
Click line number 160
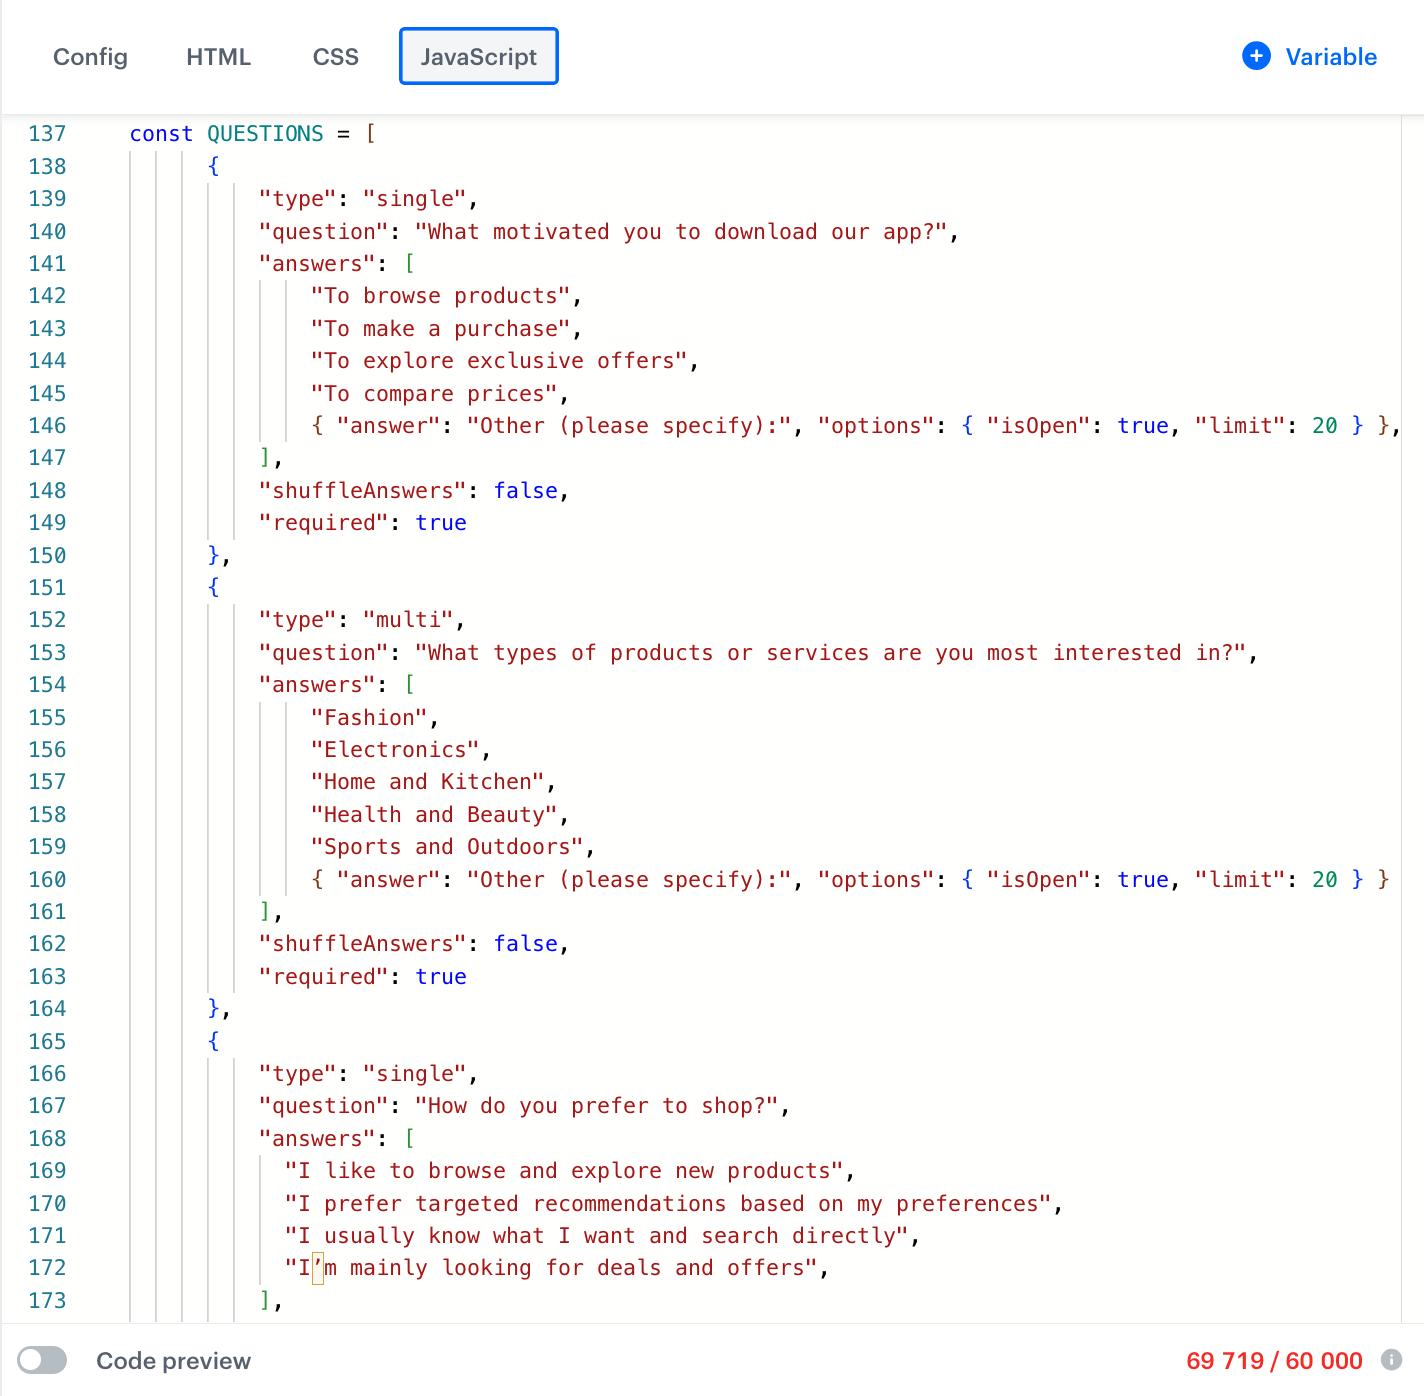[x=47, y=879]
